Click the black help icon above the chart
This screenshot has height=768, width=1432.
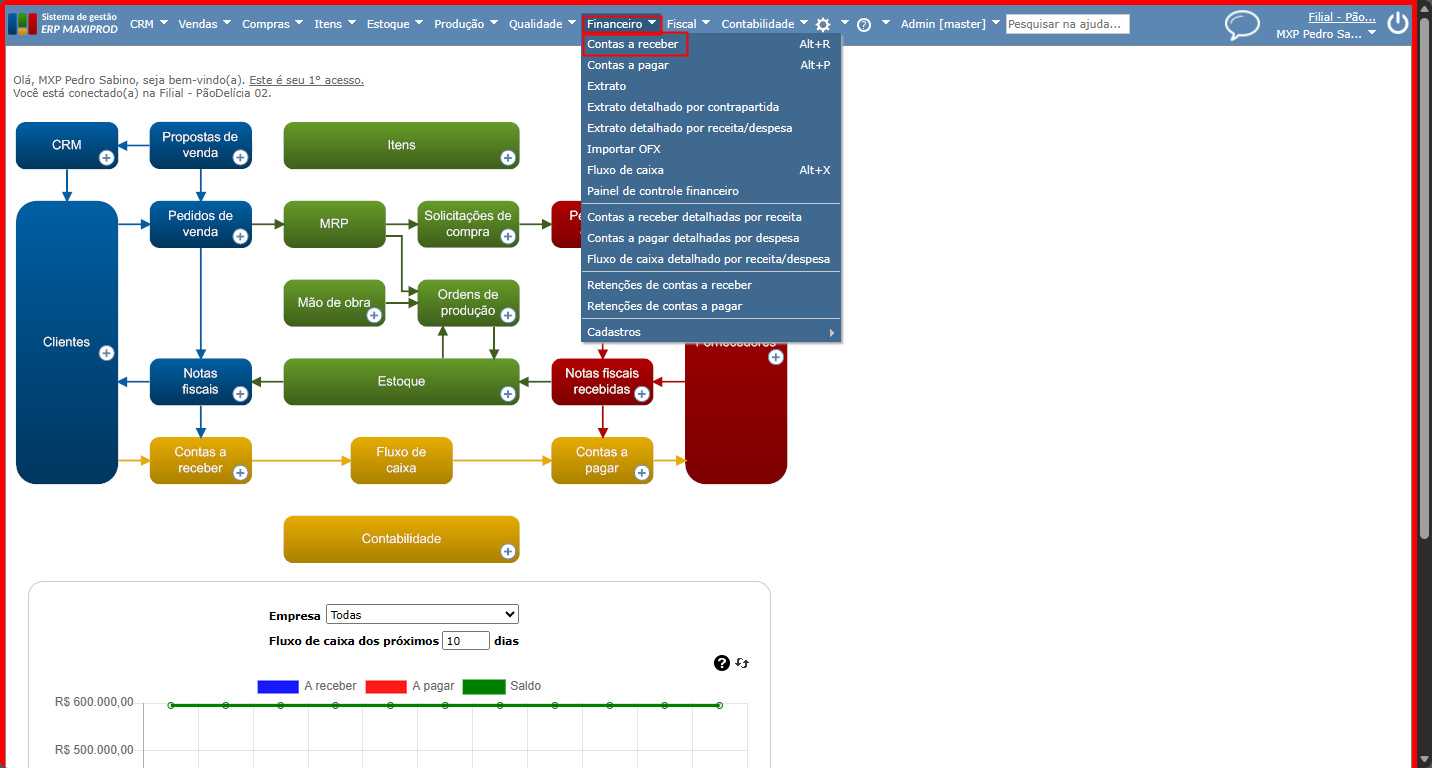722,663
